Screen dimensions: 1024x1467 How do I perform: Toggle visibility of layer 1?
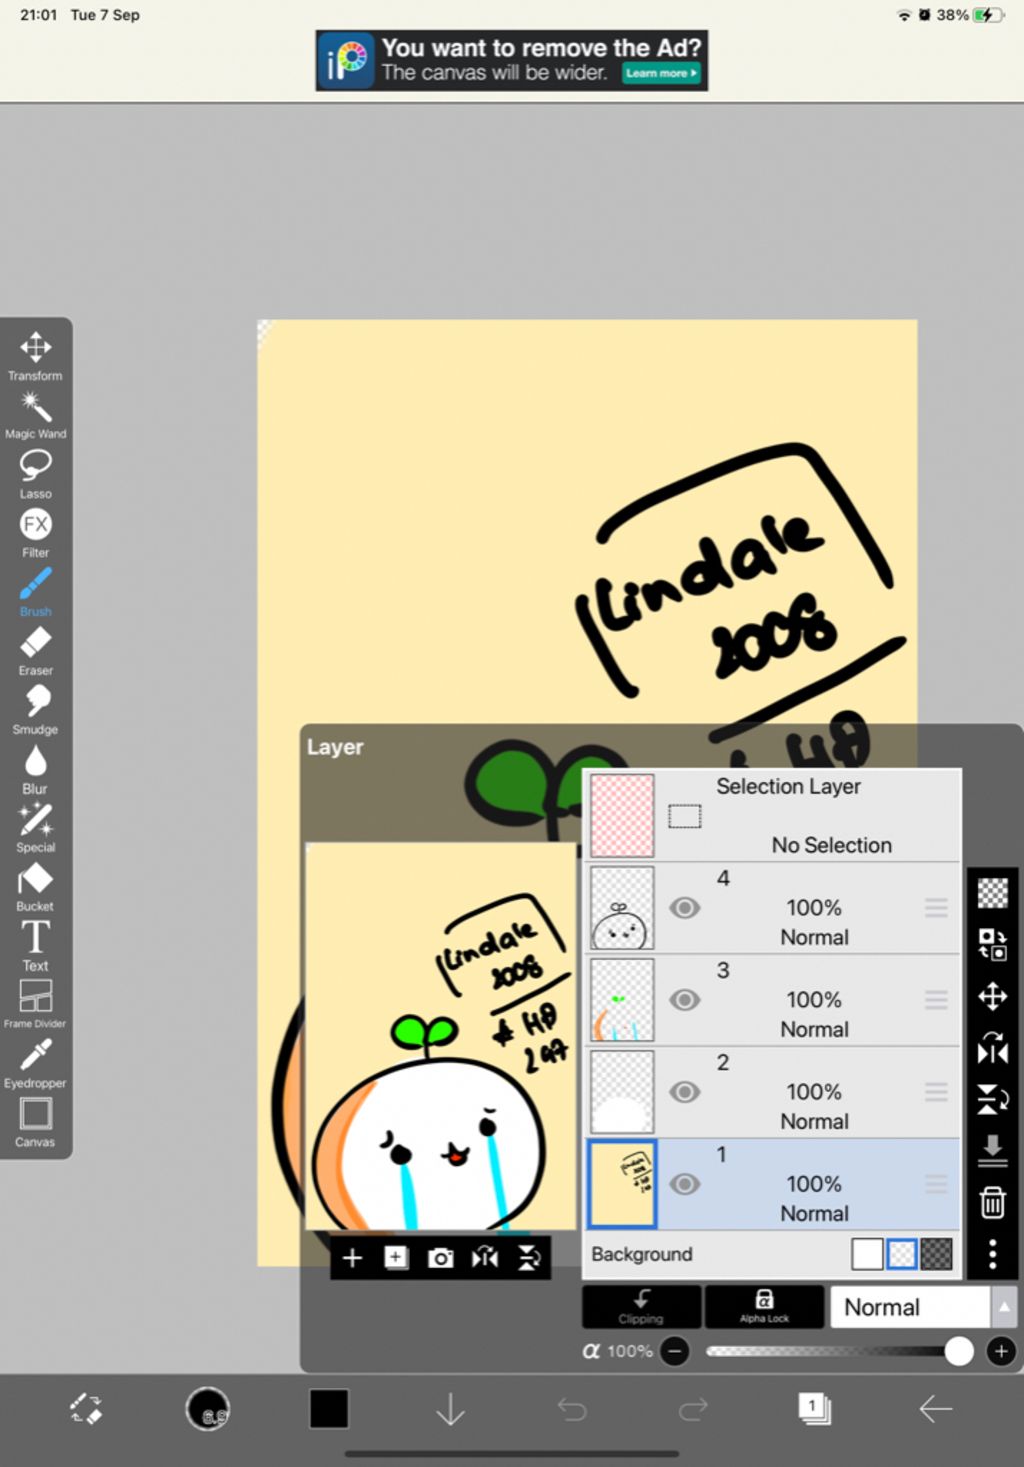[684, 1184]
